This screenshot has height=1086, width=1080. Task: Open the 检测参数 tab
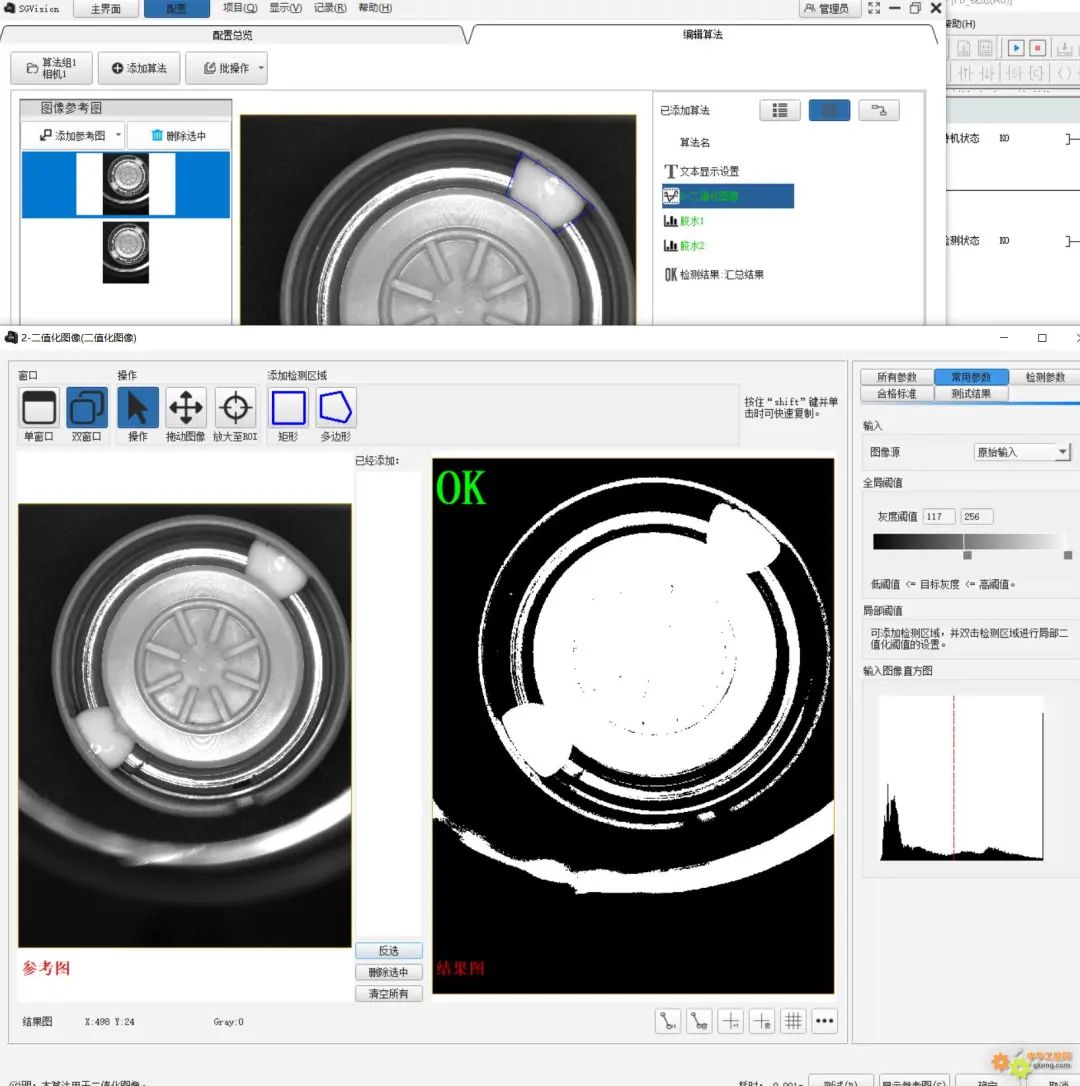pyautogui.click(x=1045, y=377)
